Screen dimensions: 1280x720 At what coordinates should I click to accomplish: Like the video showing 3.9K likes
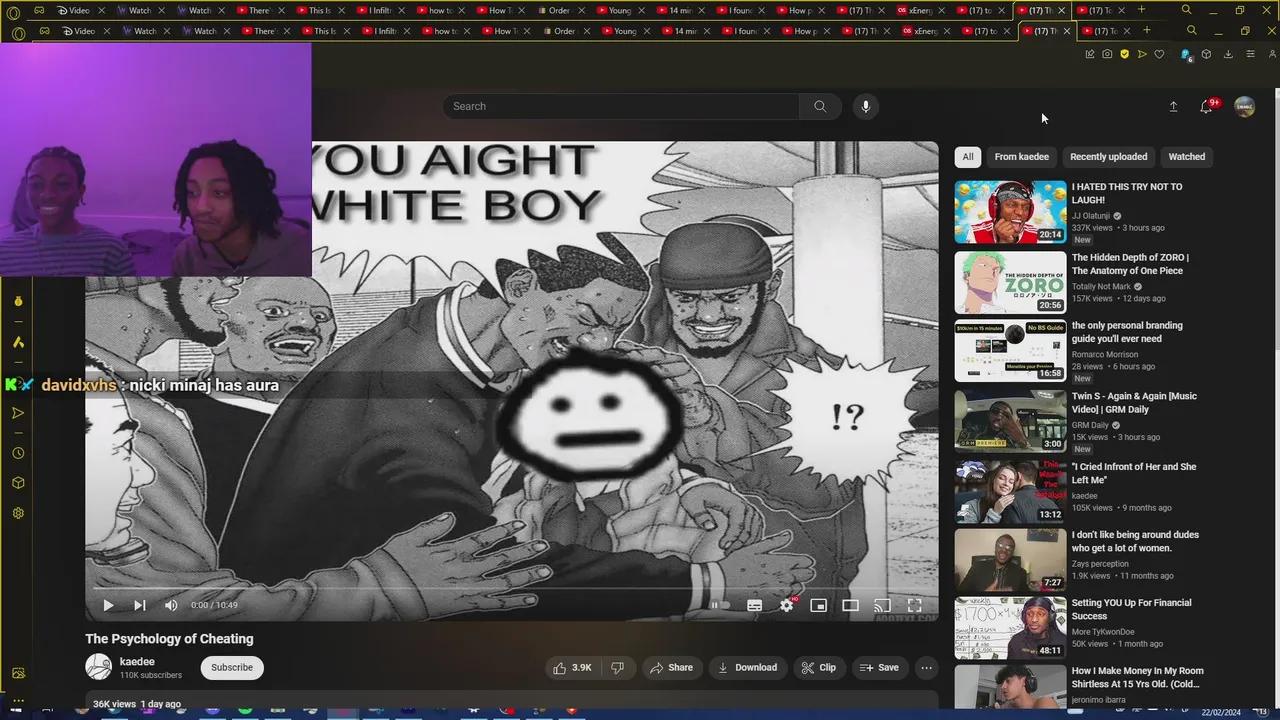click(572, 668)
